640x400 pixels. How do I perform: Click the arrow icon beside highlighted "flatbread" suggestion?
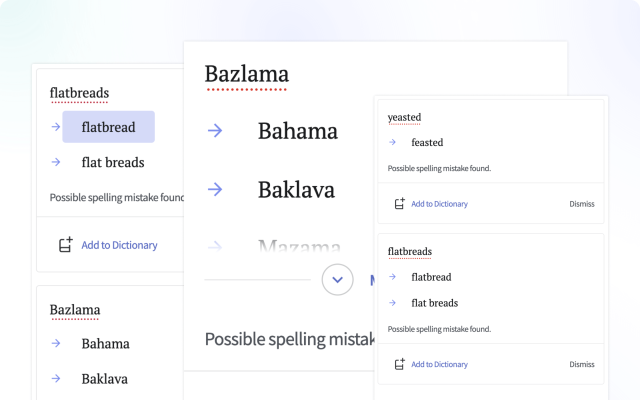click(x=56, y=127)
